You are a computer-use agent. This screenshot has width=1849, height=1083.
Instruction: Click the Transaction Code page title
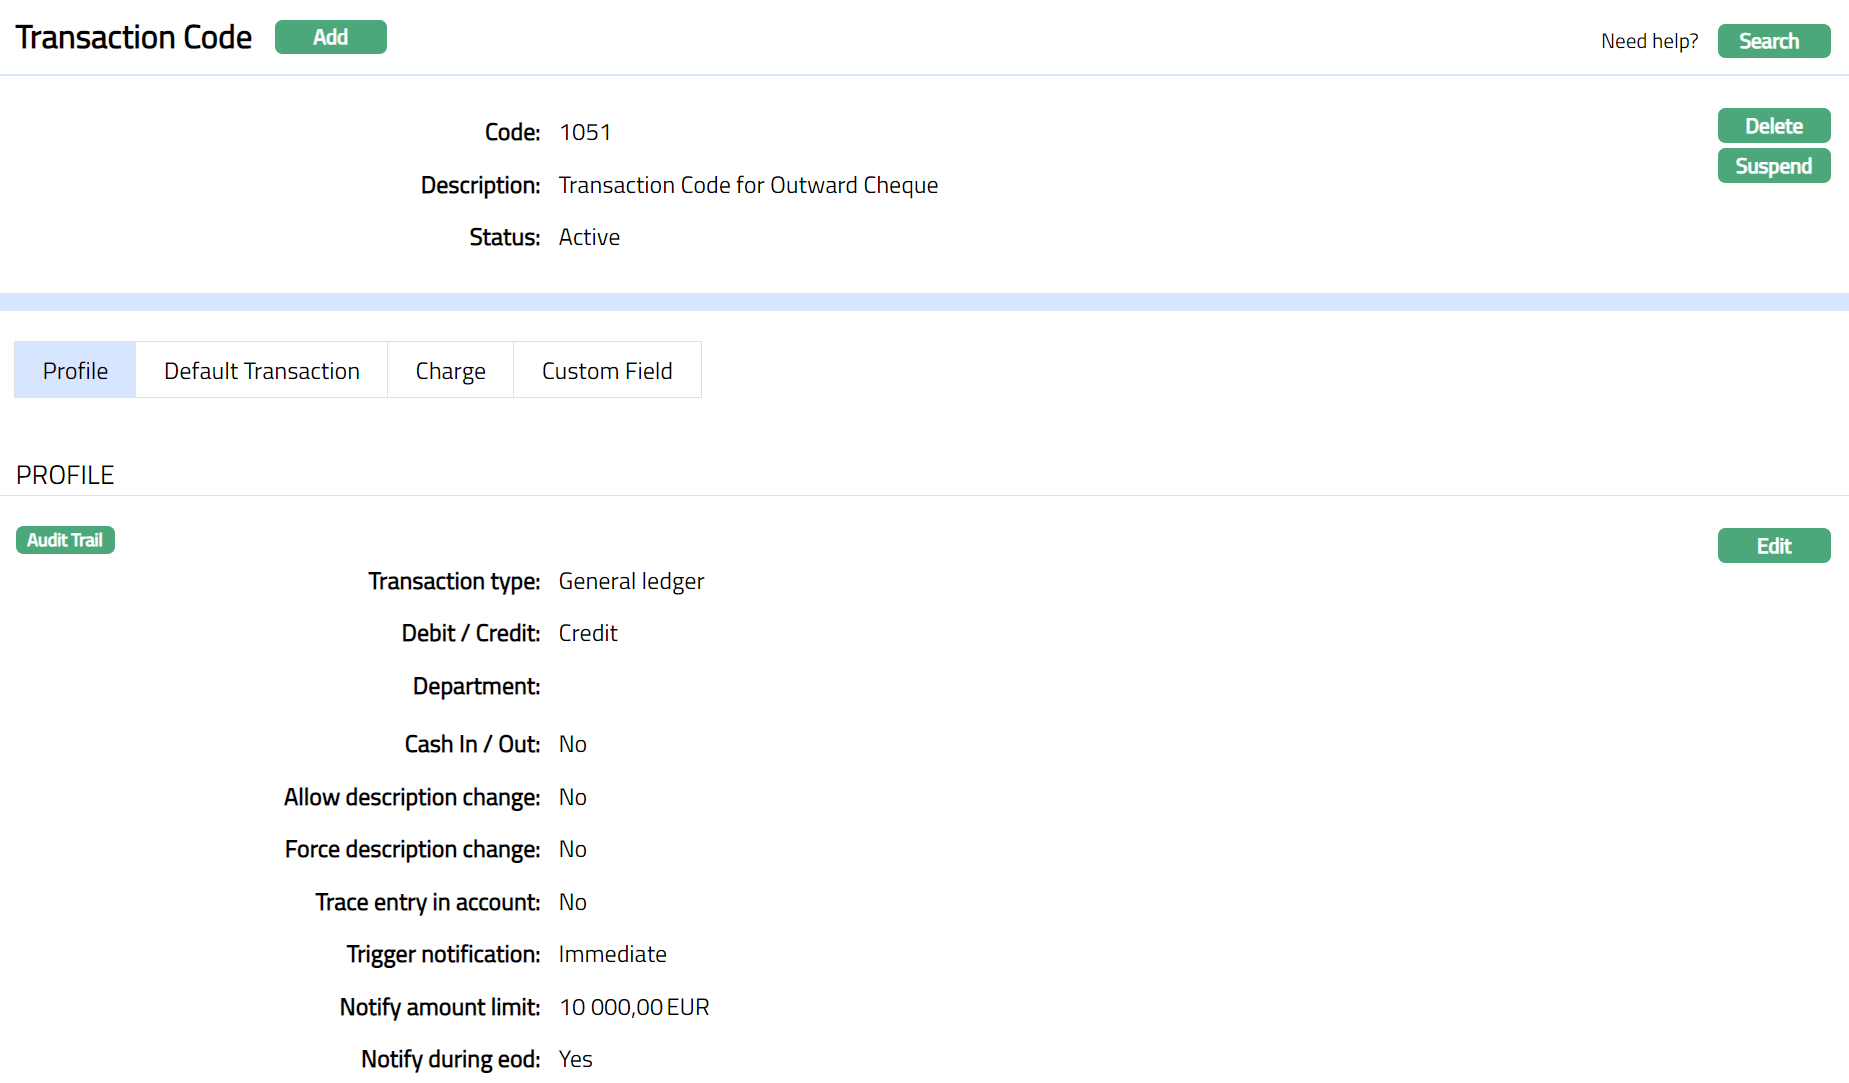pos(134,38)
